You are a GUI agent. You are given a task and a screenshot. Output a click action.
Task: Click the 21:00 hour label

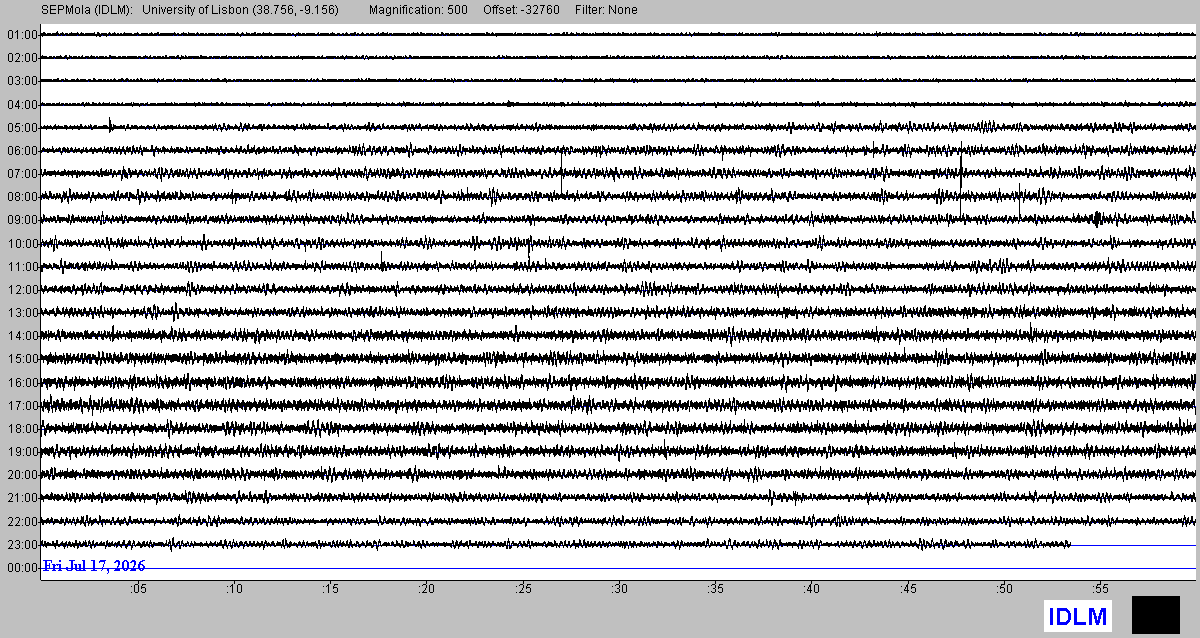tap(22, 498)
